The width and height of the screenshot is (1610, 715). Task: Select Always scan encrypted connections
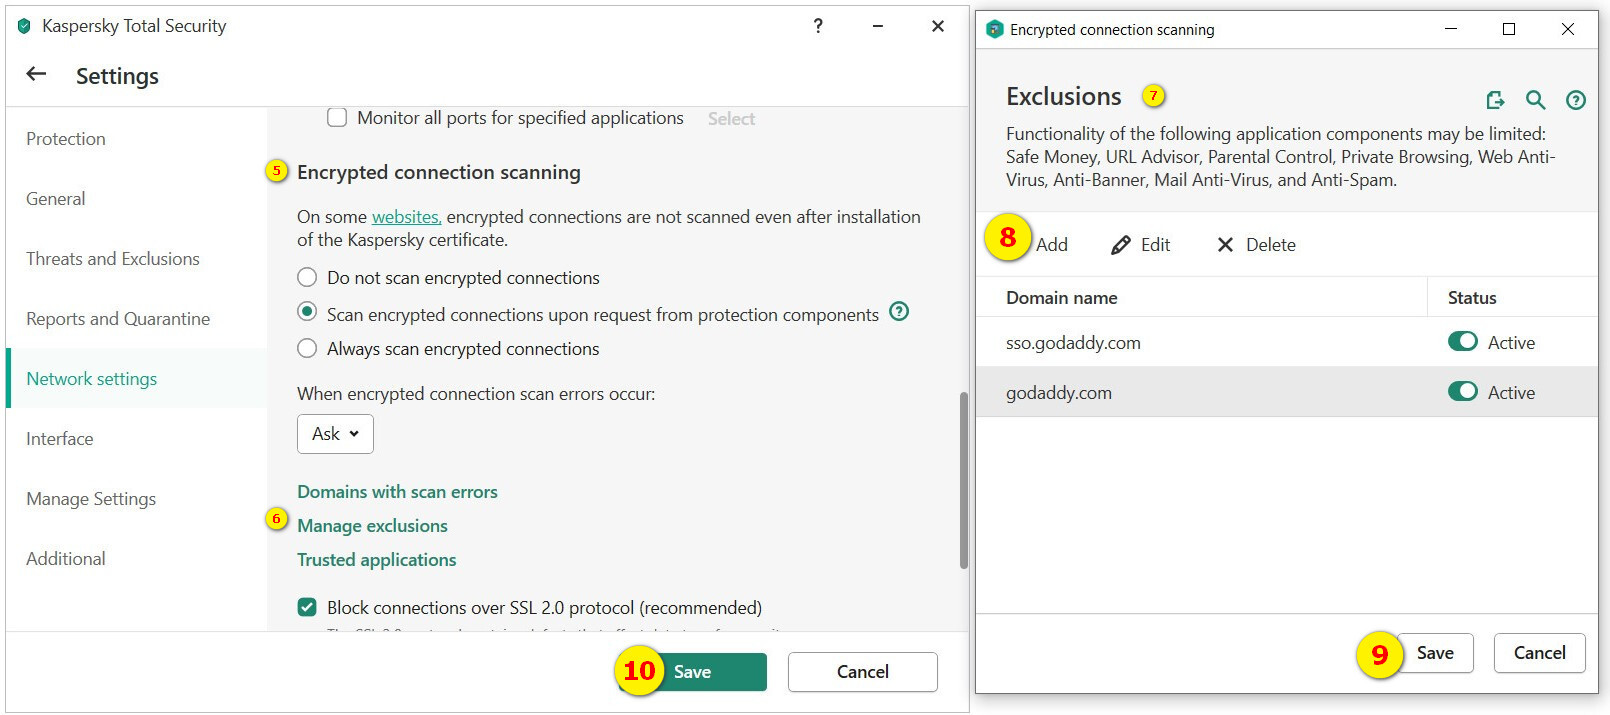click(308, 349)
